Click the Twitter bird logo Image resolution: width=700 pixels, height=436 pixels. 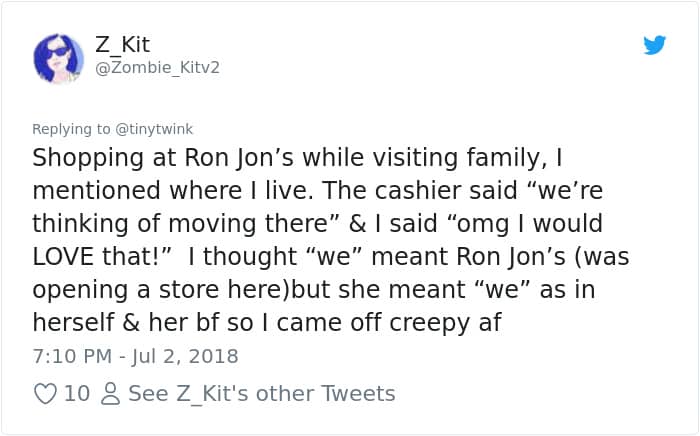click(x=654, y=45)
